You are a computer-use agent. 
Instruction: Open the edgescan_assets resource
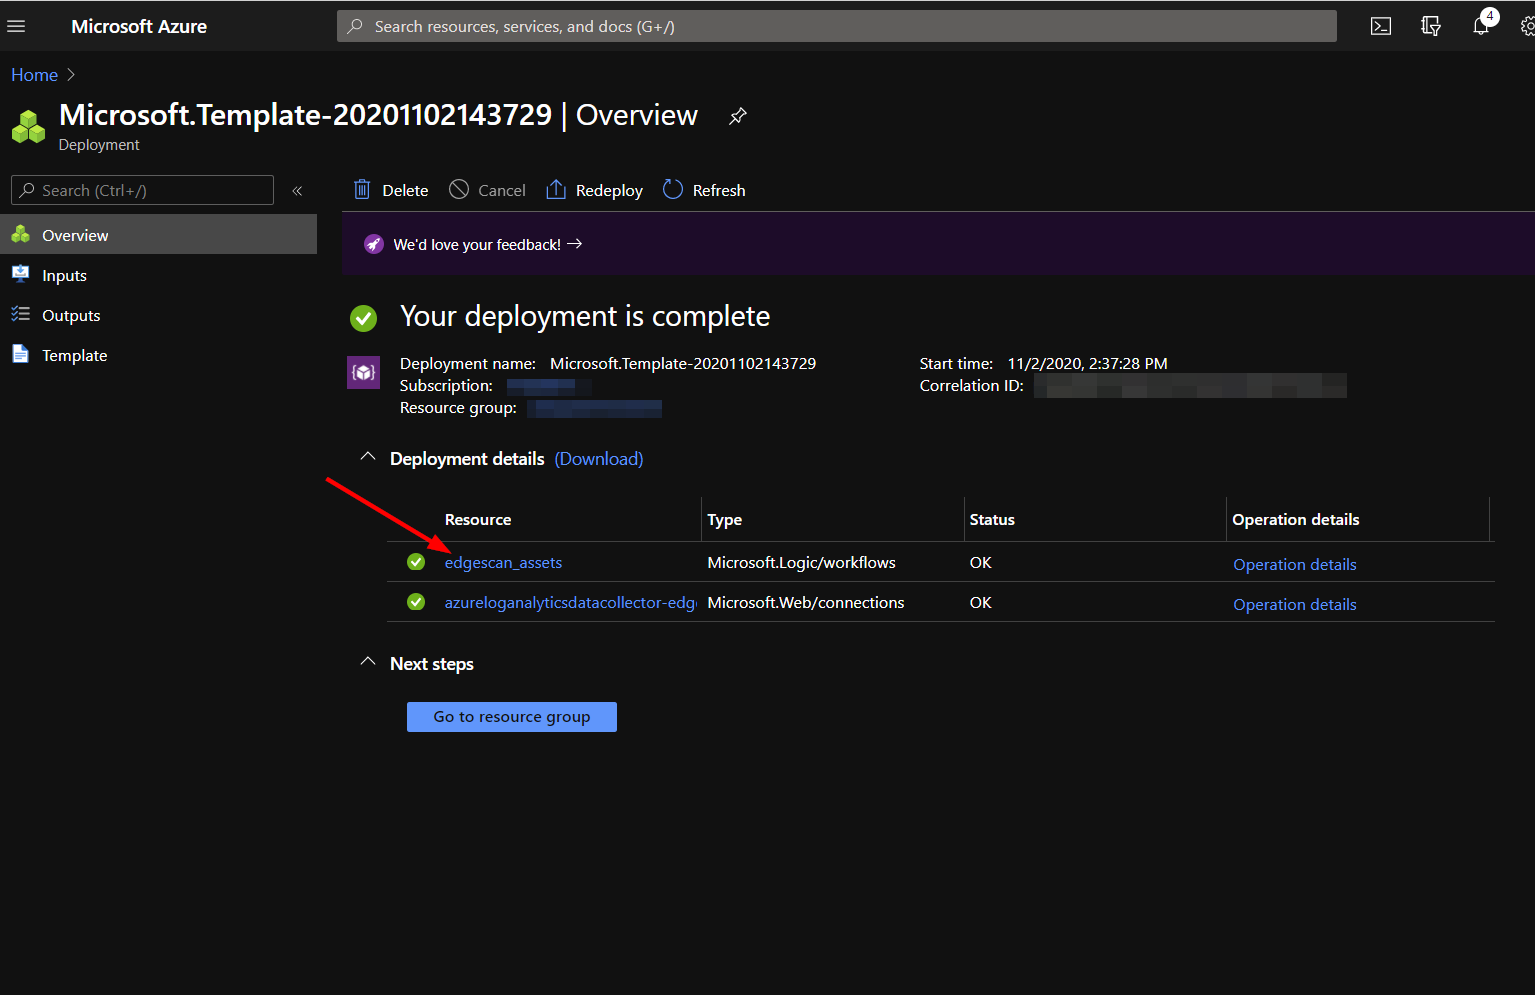coord(503,563)
